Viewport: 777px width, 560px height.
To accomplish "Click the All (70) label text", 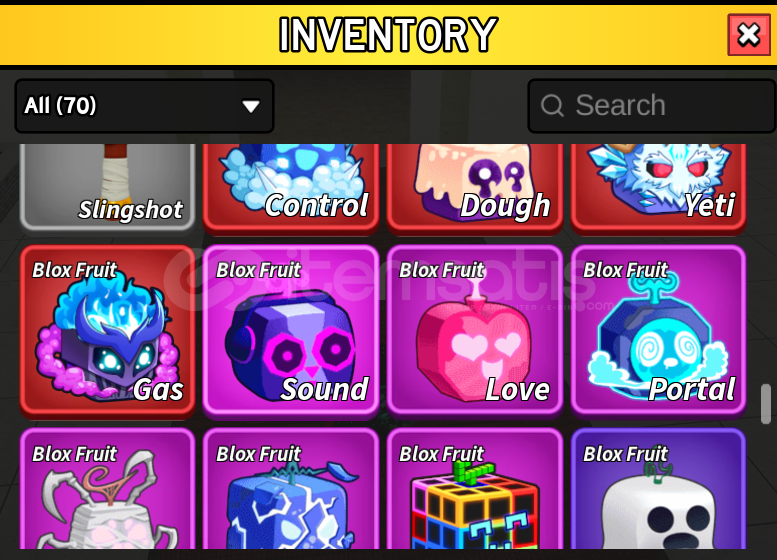I will coord(60,105).
